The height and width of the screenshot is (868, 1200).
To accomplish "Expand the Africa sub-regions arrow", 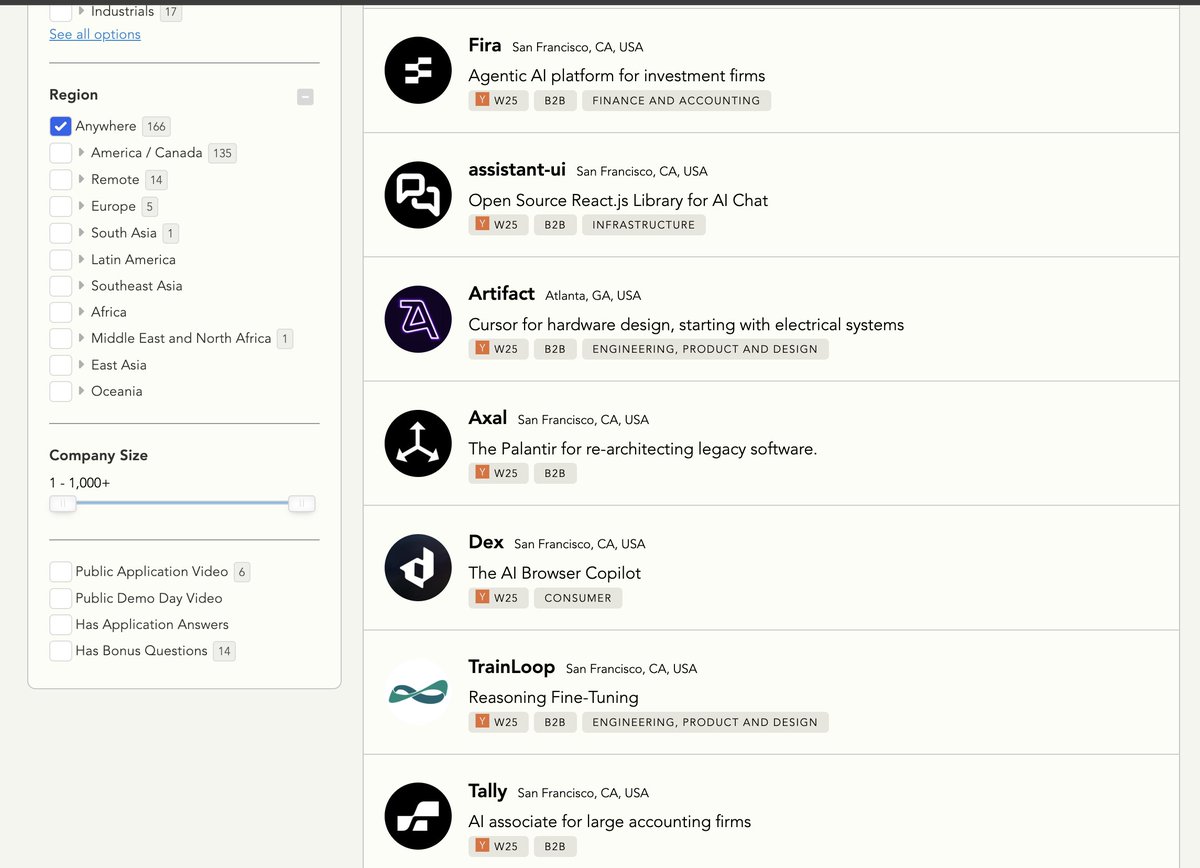I will coord(82,312).
